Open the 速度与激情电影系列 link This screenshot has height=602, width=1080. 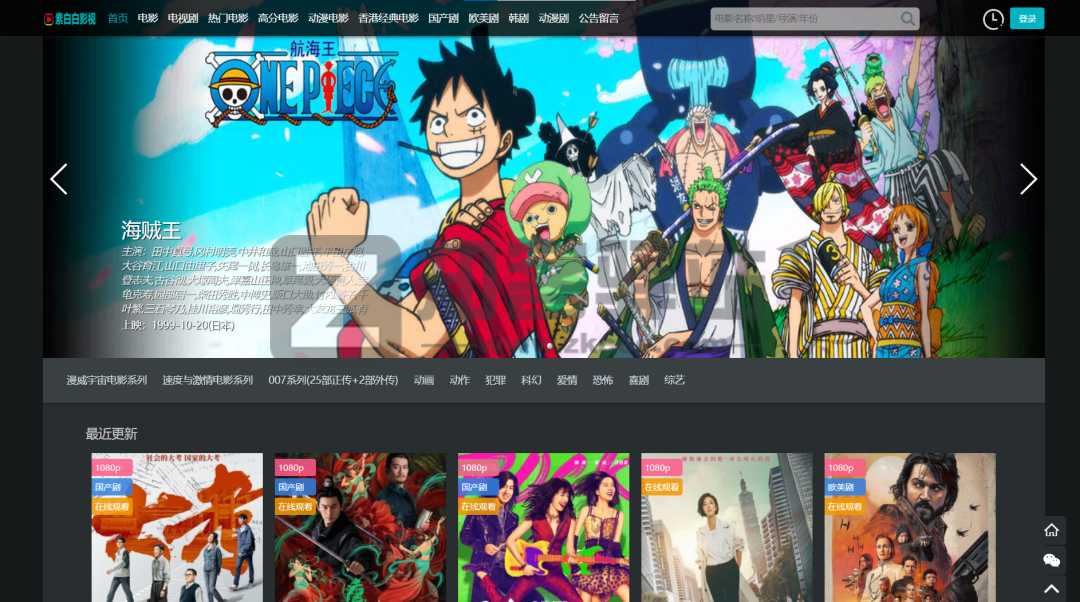click(207, 380)
